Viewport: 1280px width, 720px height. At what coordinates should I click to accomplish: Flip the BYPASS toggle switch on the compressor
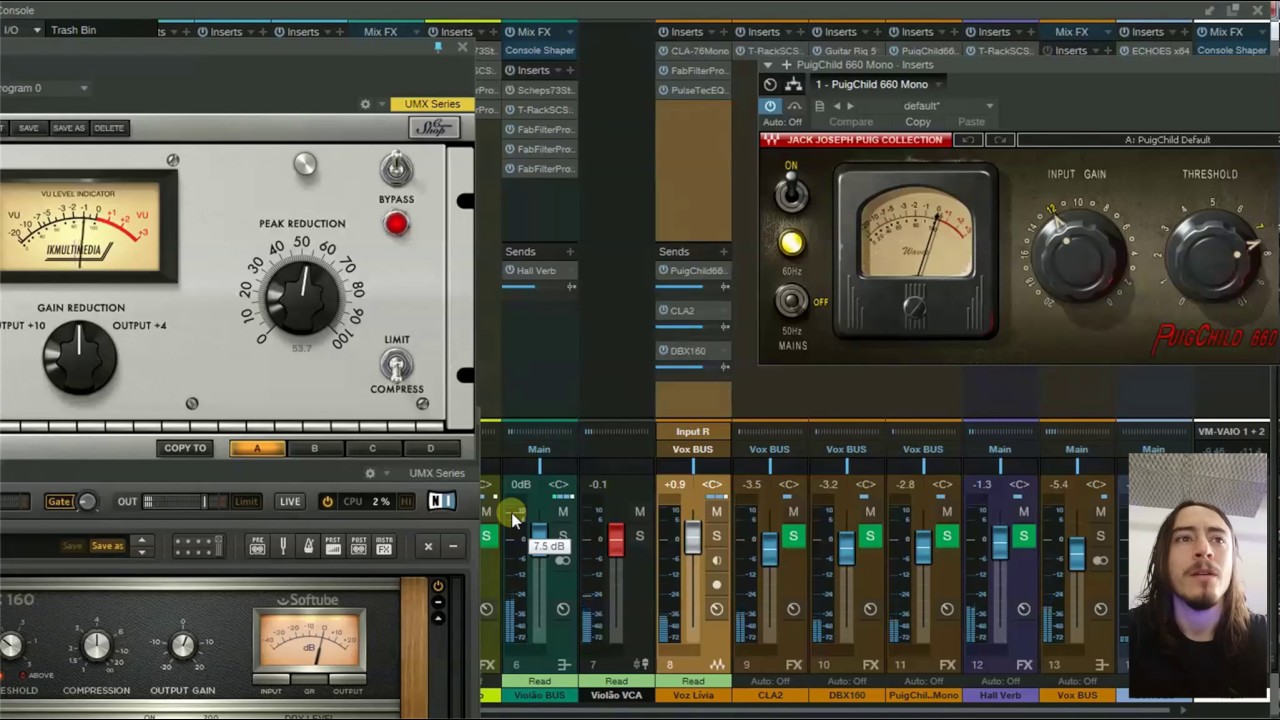click(x=396, y=168)
